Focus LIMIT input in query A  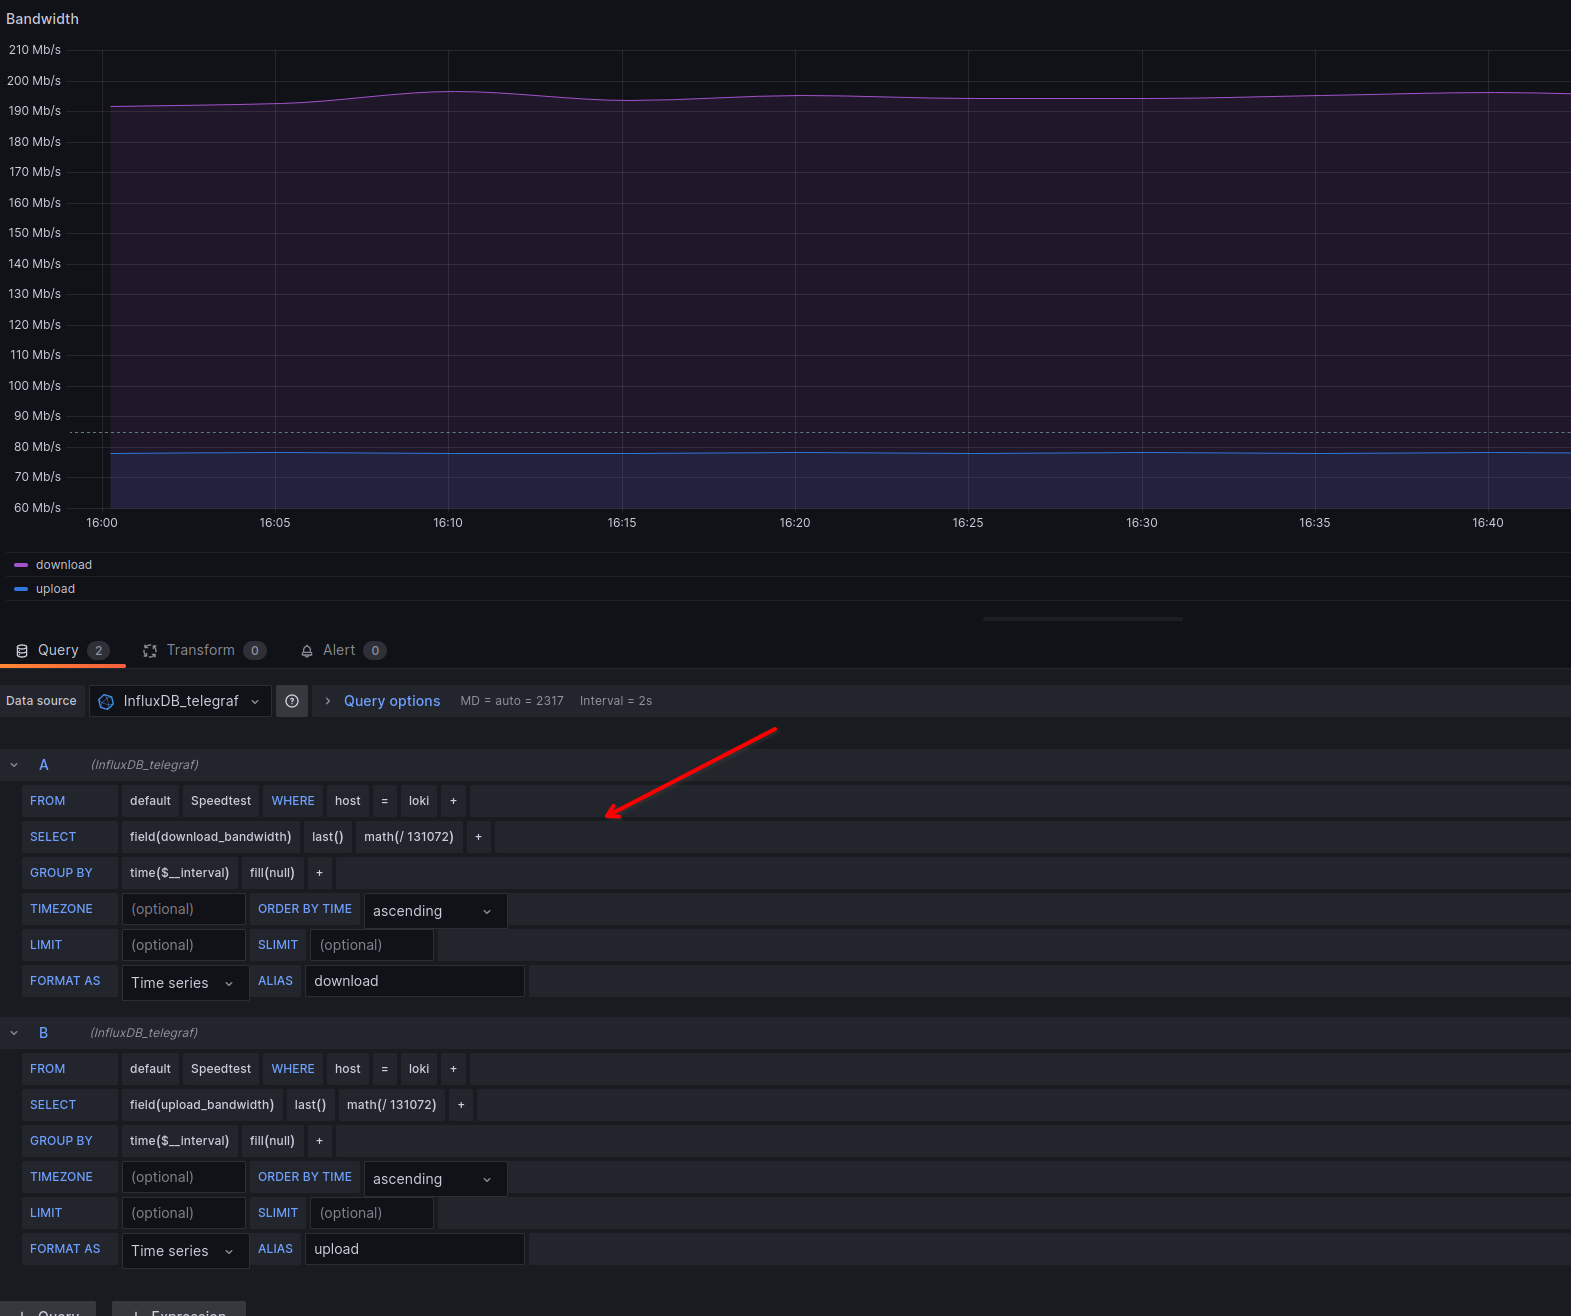184,945
